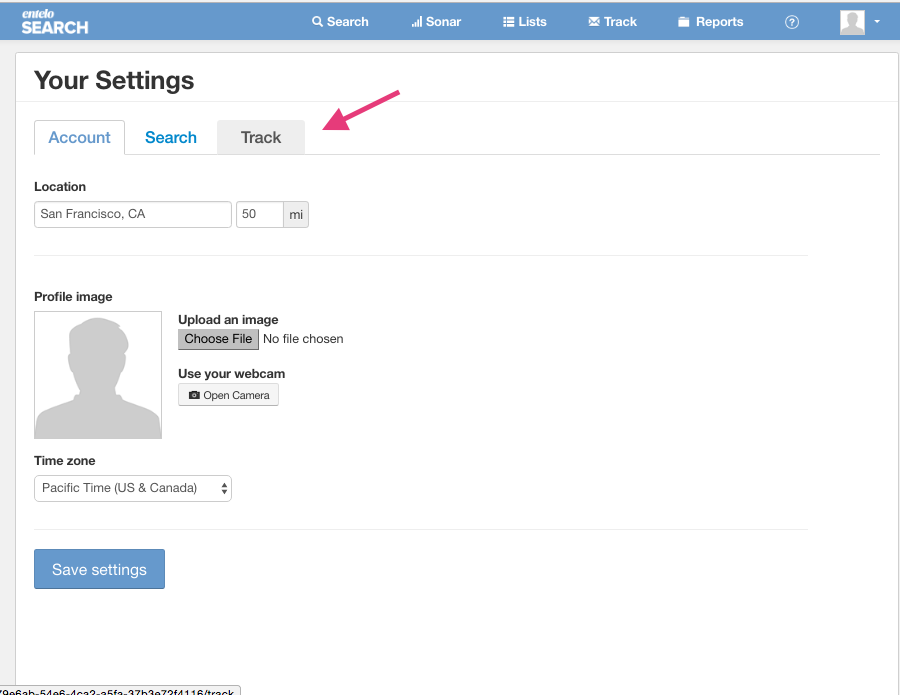Screen dimensions: 900x695
Task: Expand the account dropdown caret
Action: pyautogui.click(x=877, y=21)
